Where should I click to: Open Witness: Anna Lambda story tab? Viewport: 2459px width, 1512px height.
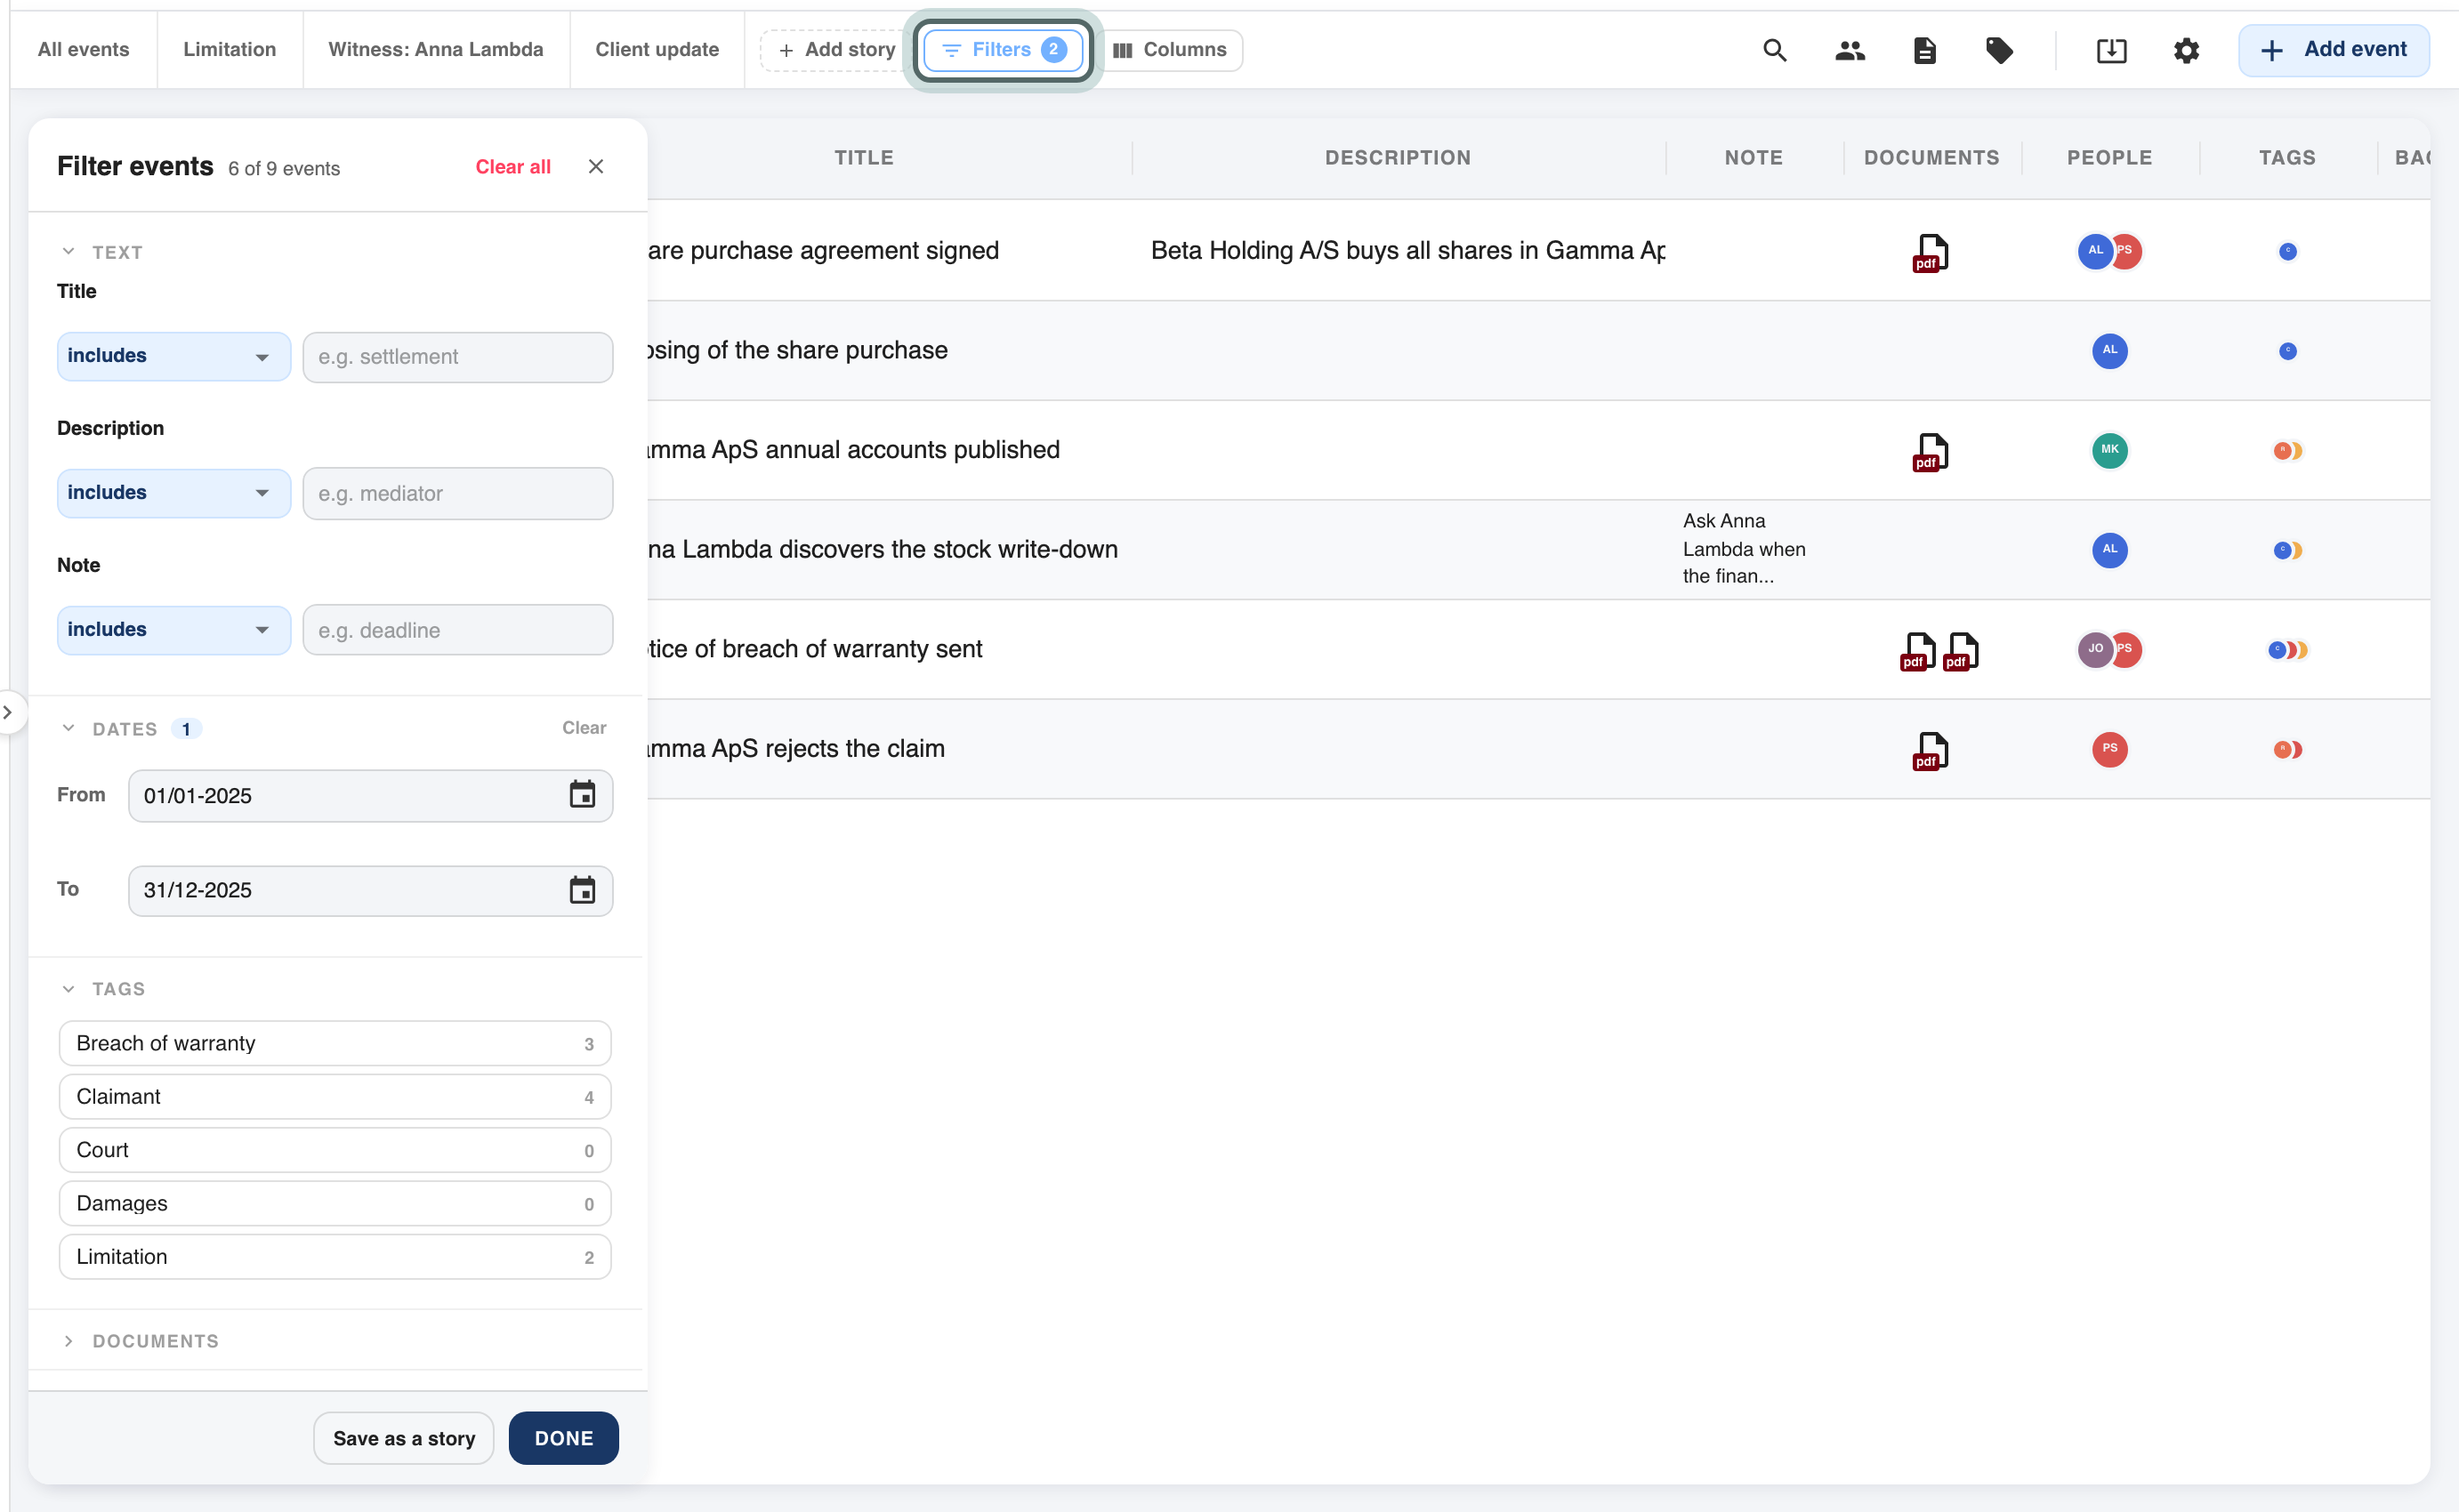pos(436,49)
